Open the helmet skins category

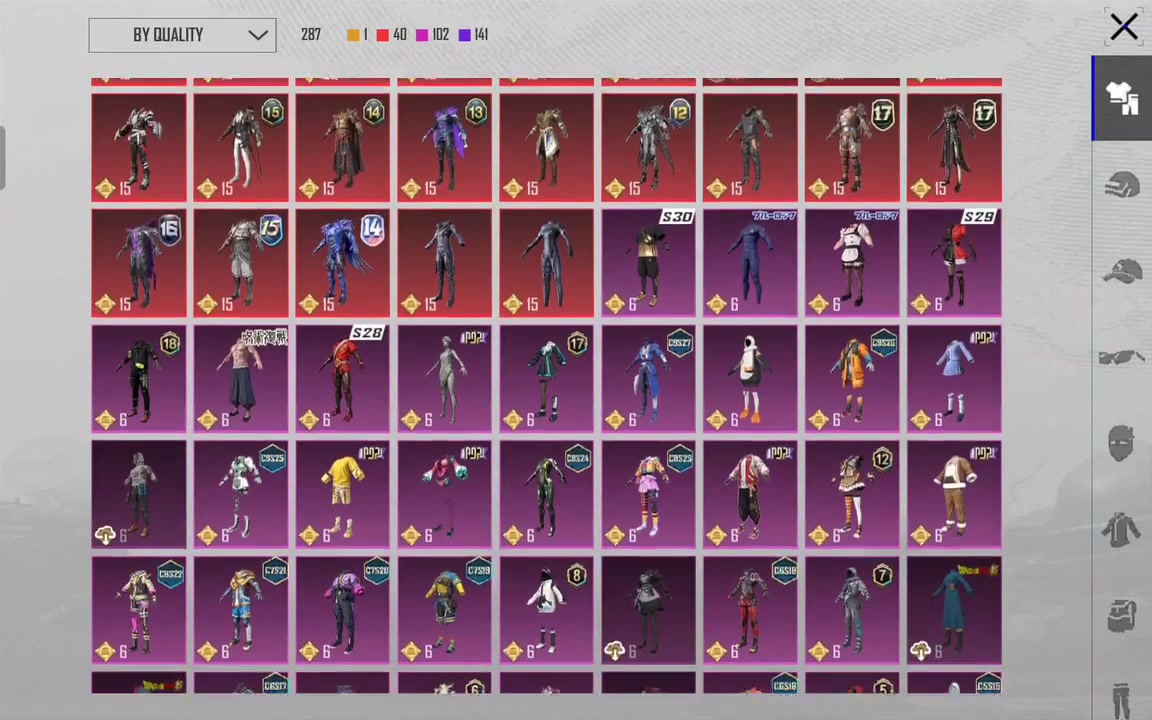coord(1122,184)
